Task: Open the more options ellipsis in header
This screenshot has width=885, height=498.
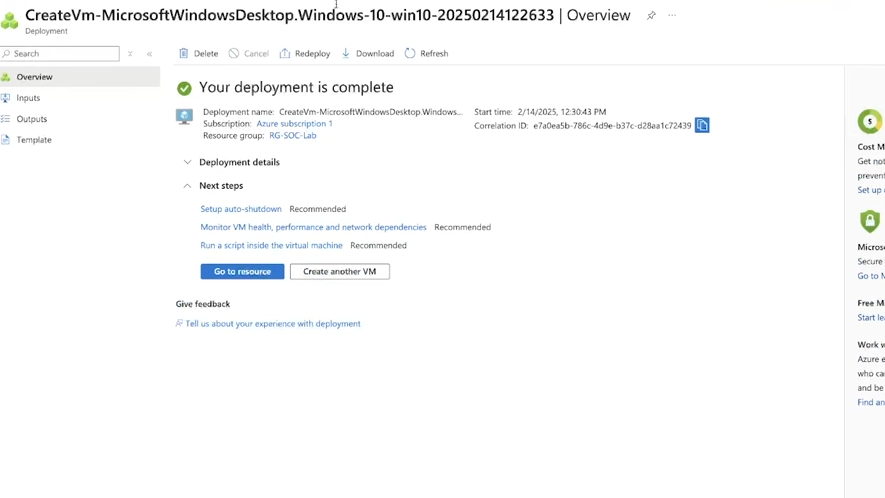Action: pos(672,15)
